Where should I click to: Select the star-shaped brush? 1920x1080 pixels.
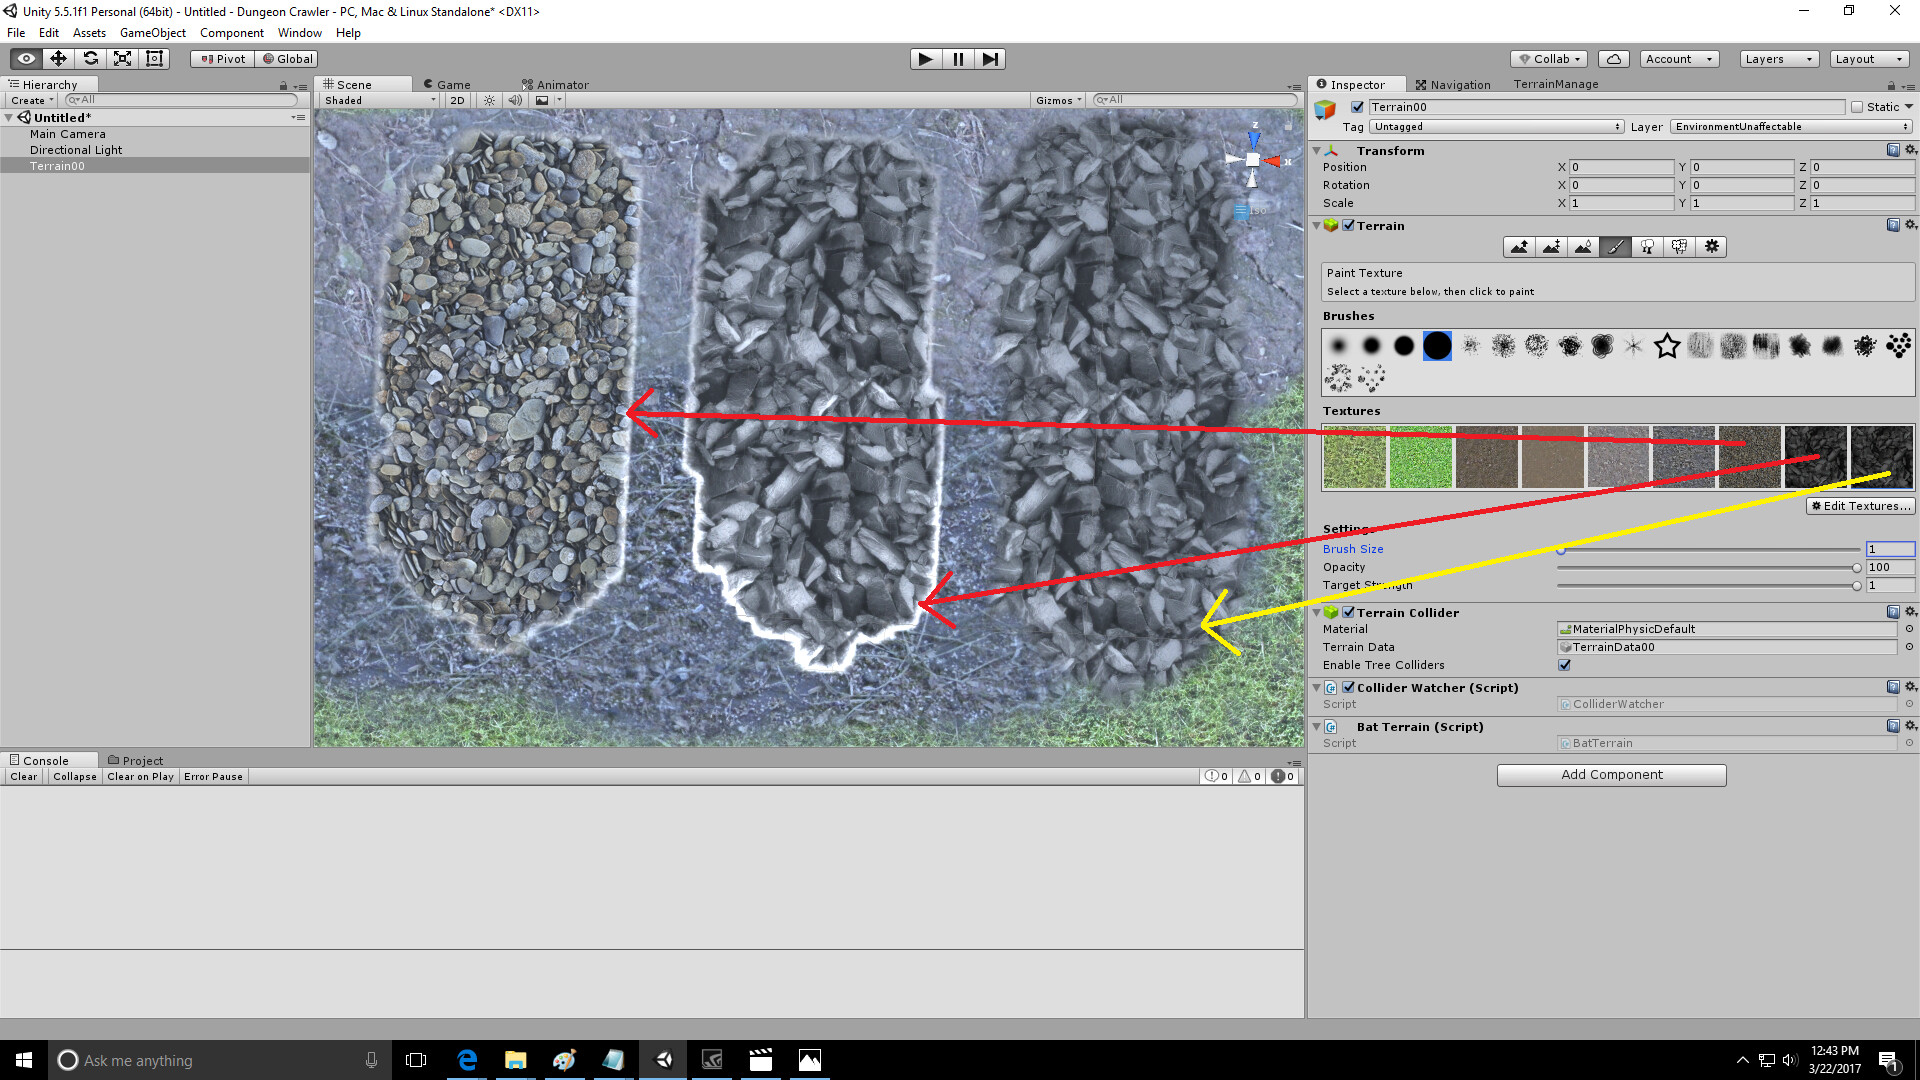[x=1667, y=346]
